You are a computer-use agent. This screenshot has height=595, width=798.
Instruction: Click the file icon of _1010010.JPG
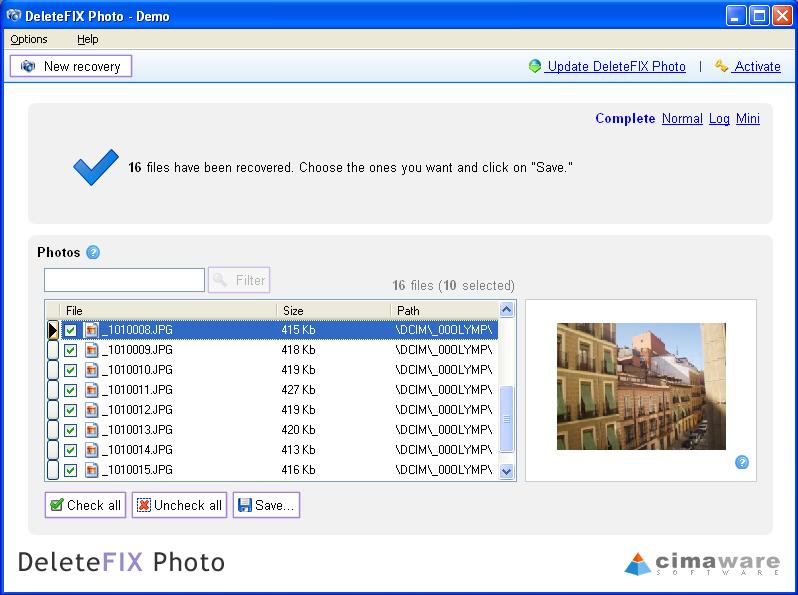coord(91,370)
